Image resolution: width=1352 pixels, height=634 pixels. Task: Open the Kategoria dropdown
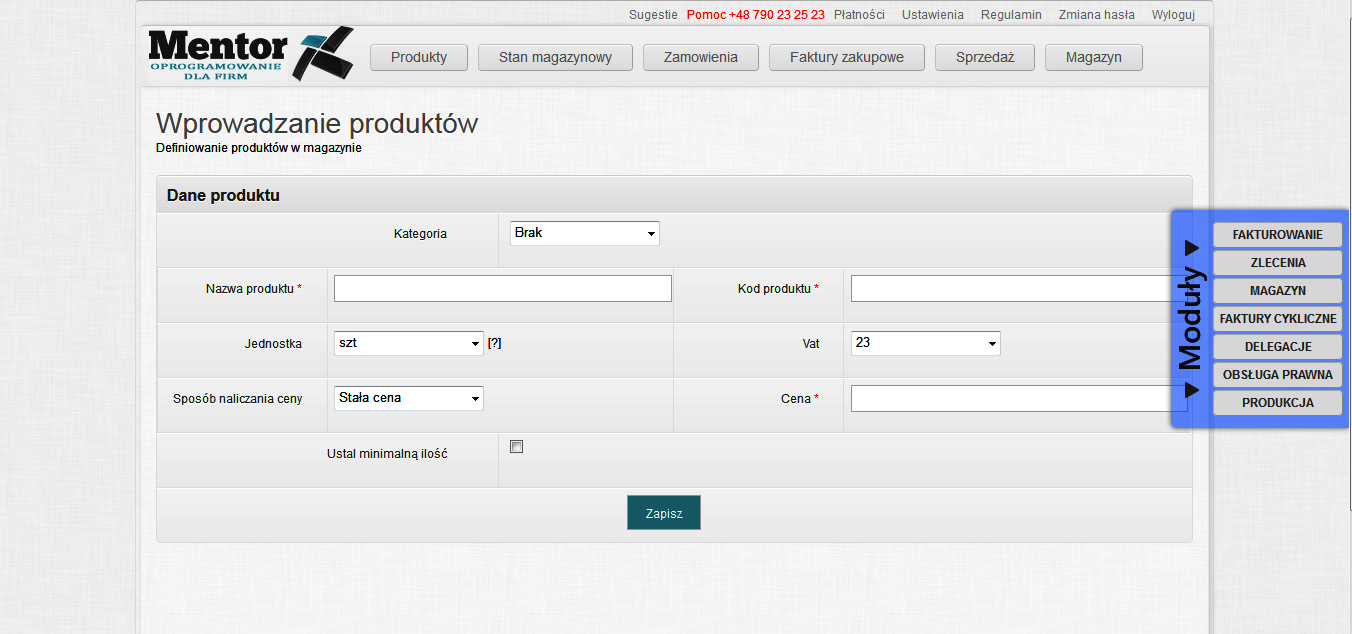click(x=584, y=233)
